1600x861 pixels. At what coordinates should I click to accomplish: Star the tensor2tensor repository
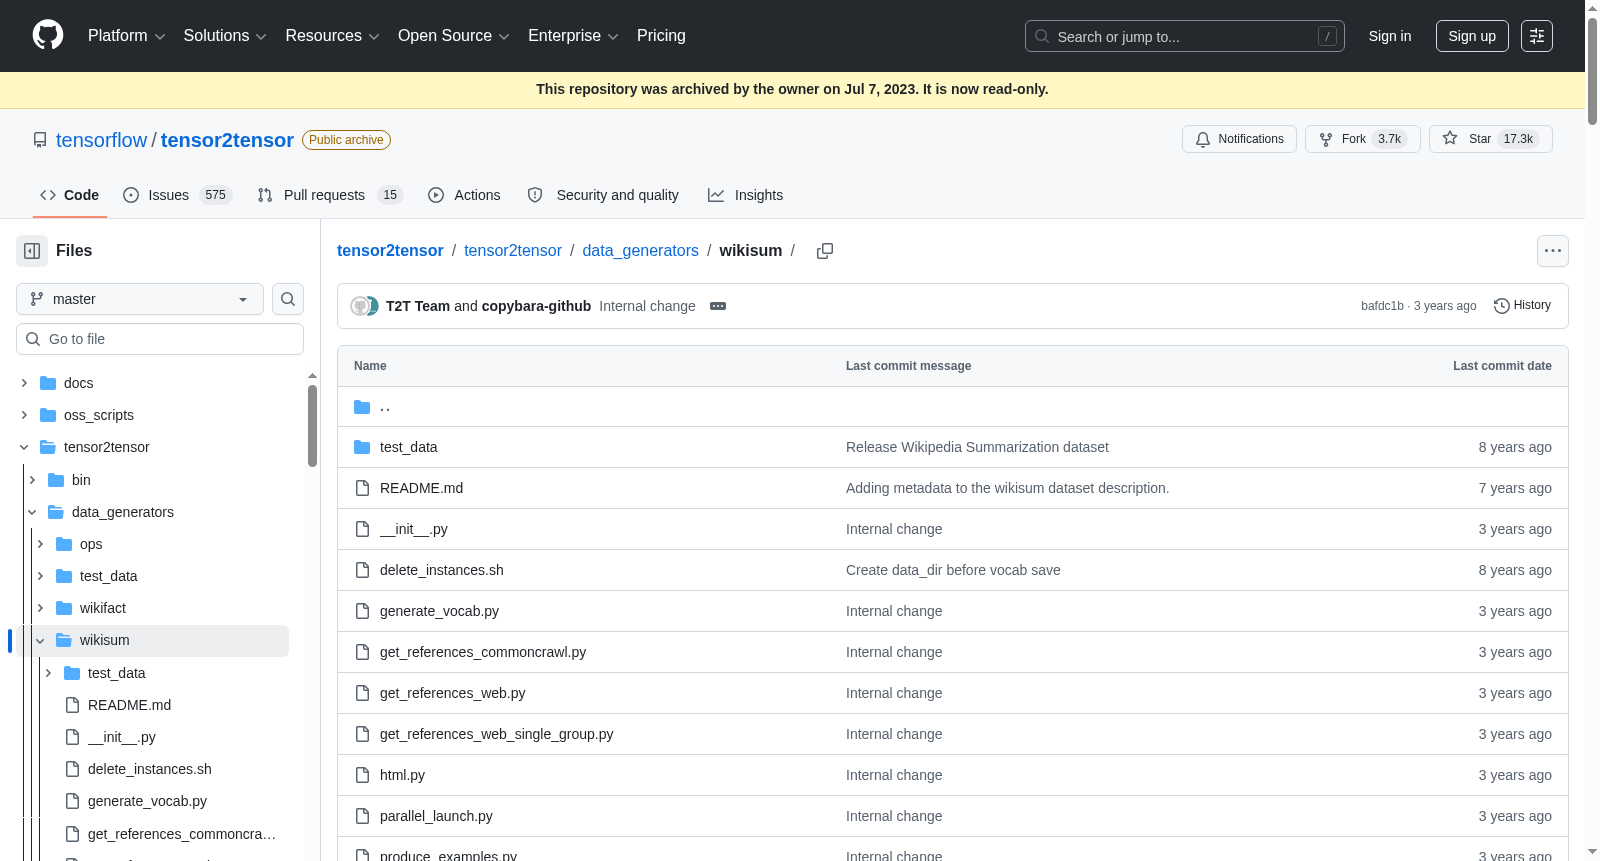point(1490,139)
